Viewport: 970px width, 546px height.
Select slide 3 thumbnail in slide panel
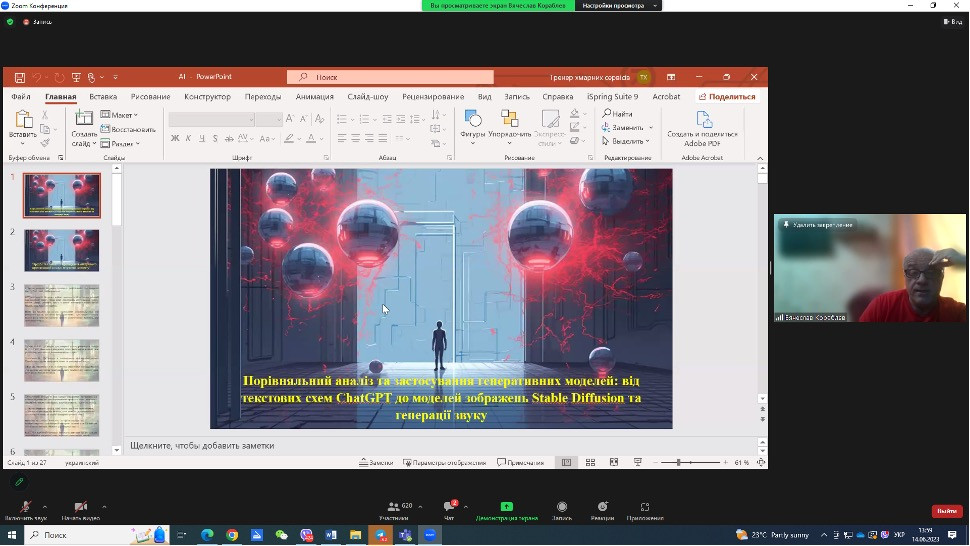[62, 305]
